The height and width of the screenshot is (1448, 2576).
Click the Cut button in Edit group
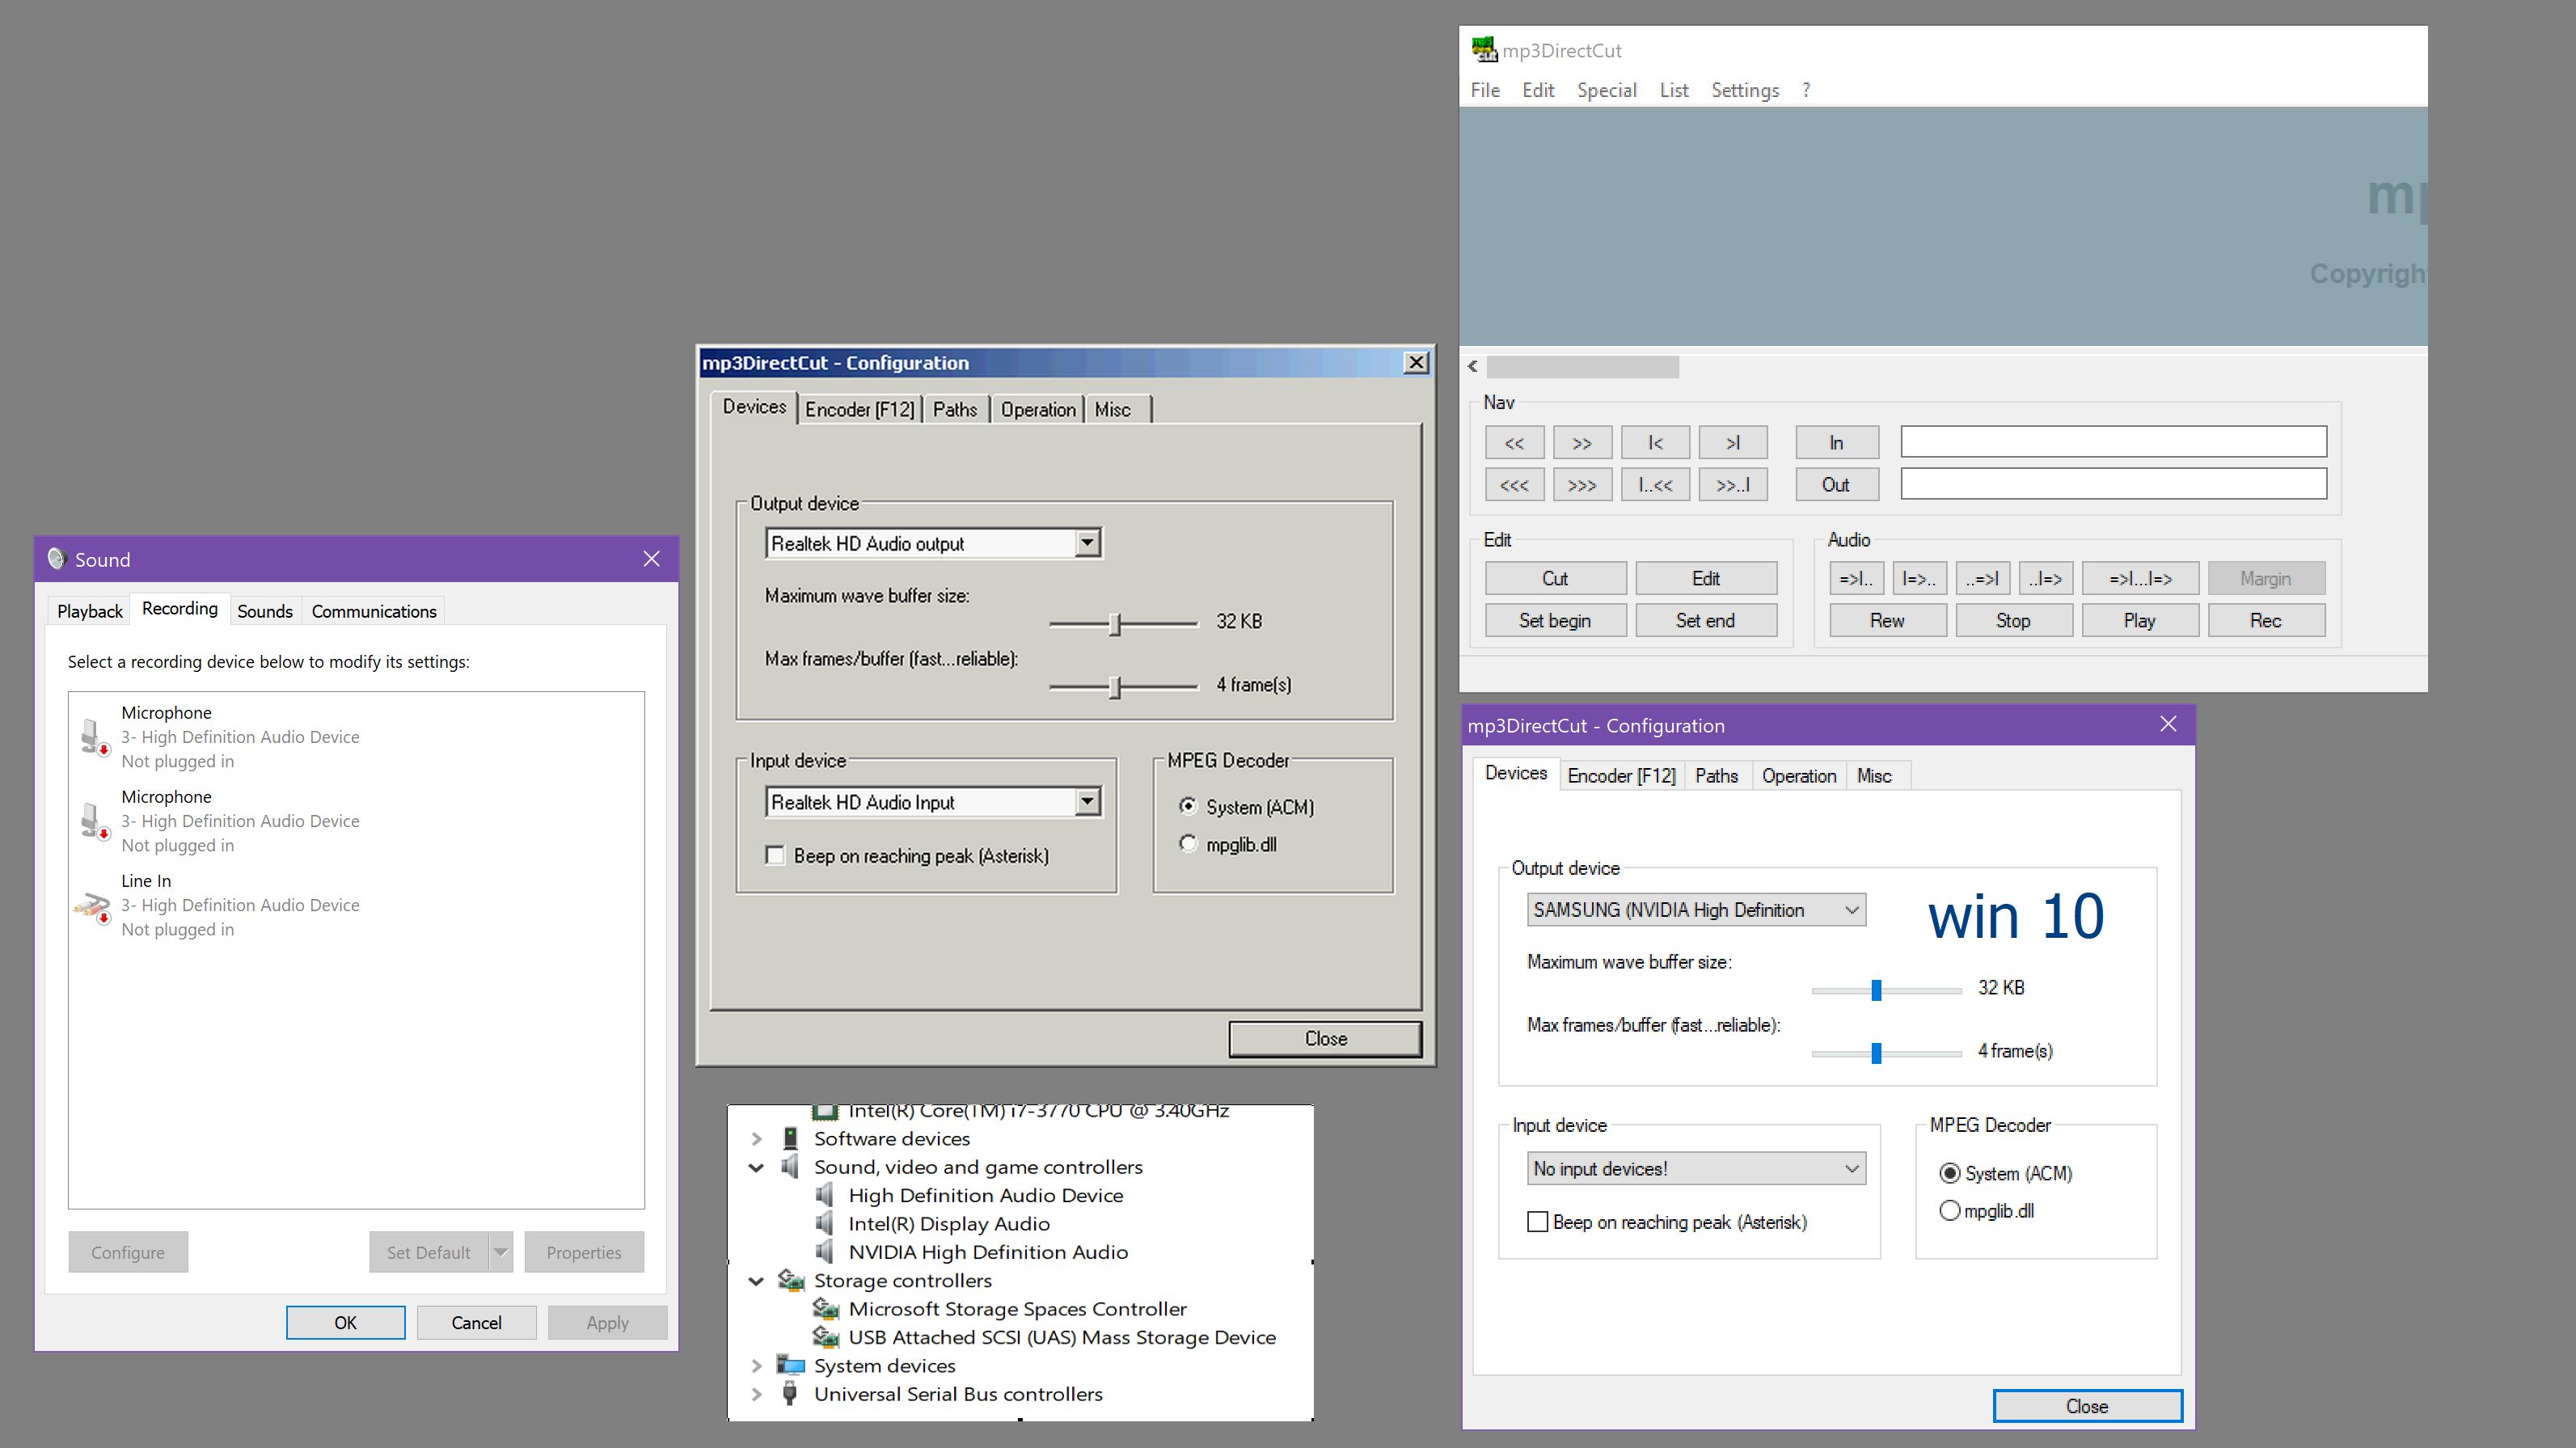(1555, 578)
